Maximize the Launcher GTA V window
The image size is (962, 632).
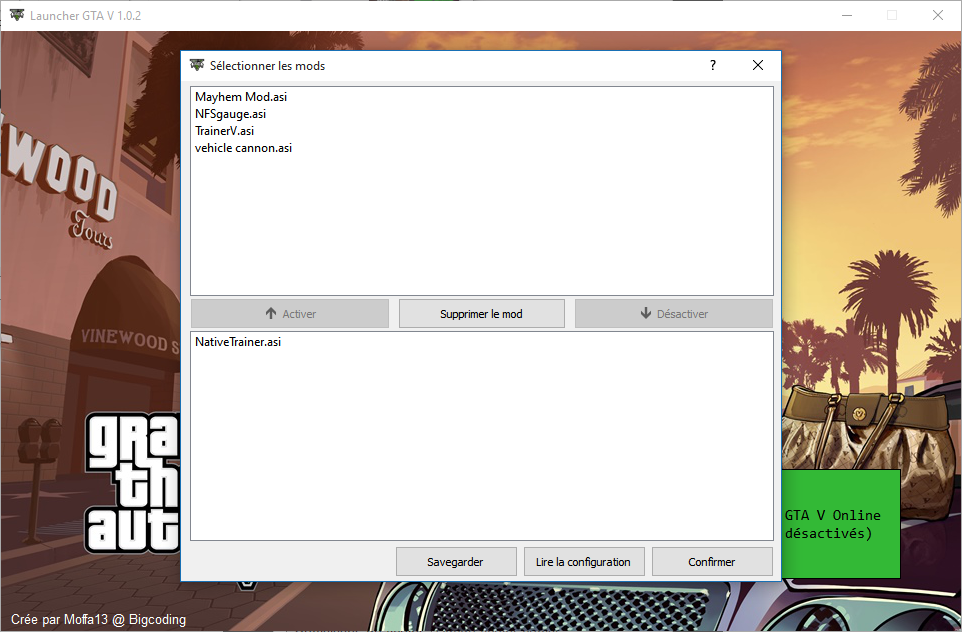coord(892,16)
